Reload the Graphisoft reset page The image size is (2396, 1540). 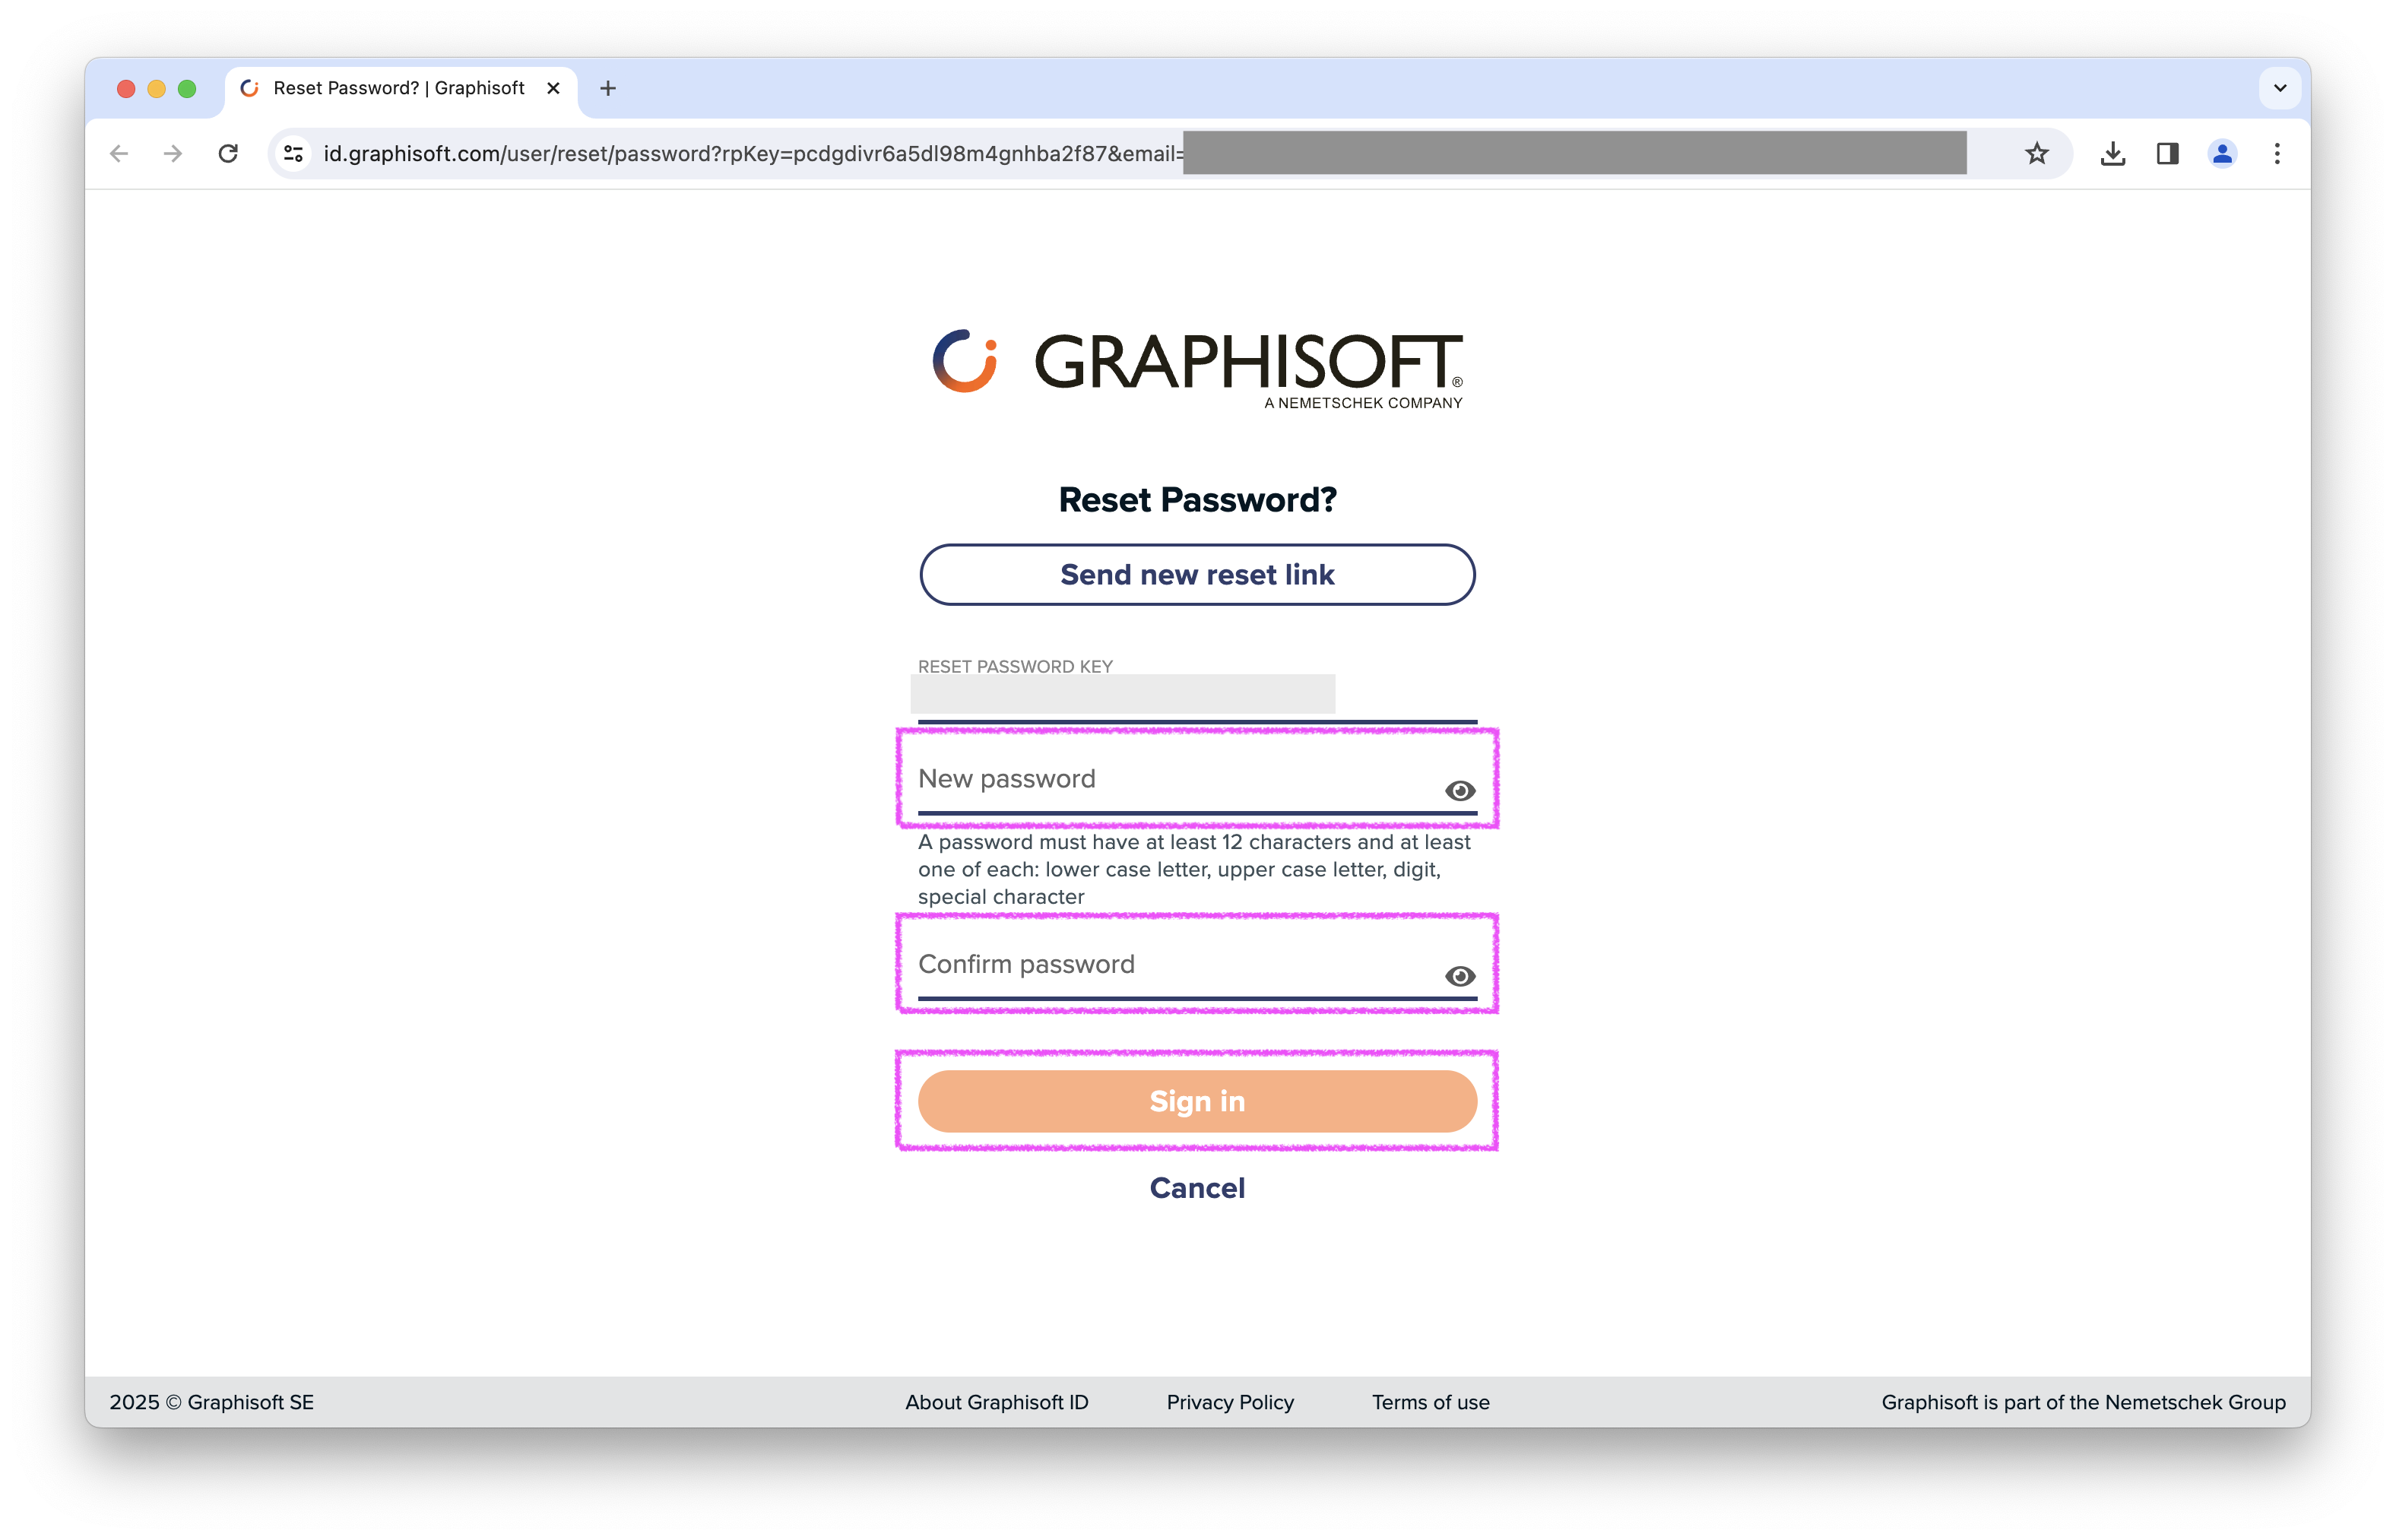click(228, 154)
